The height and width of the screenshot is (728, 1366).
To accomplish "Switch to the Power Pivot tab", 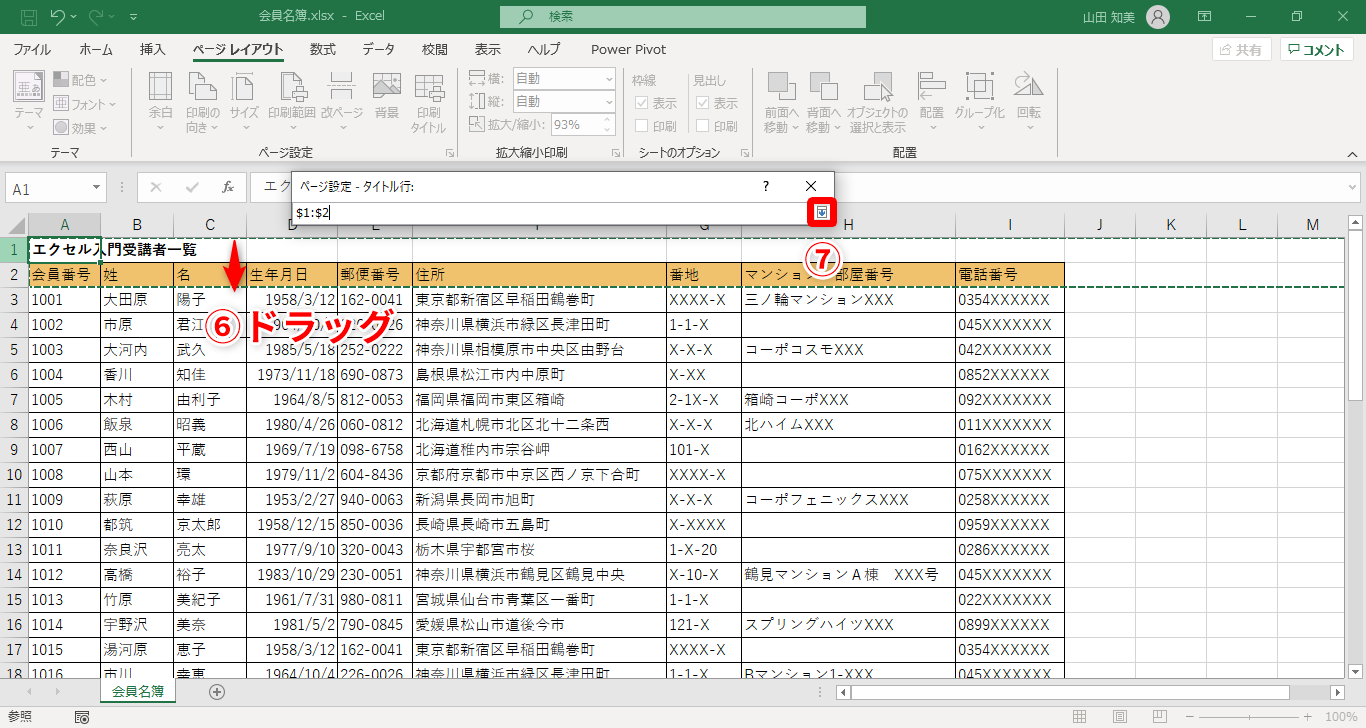I will [628, 50].
